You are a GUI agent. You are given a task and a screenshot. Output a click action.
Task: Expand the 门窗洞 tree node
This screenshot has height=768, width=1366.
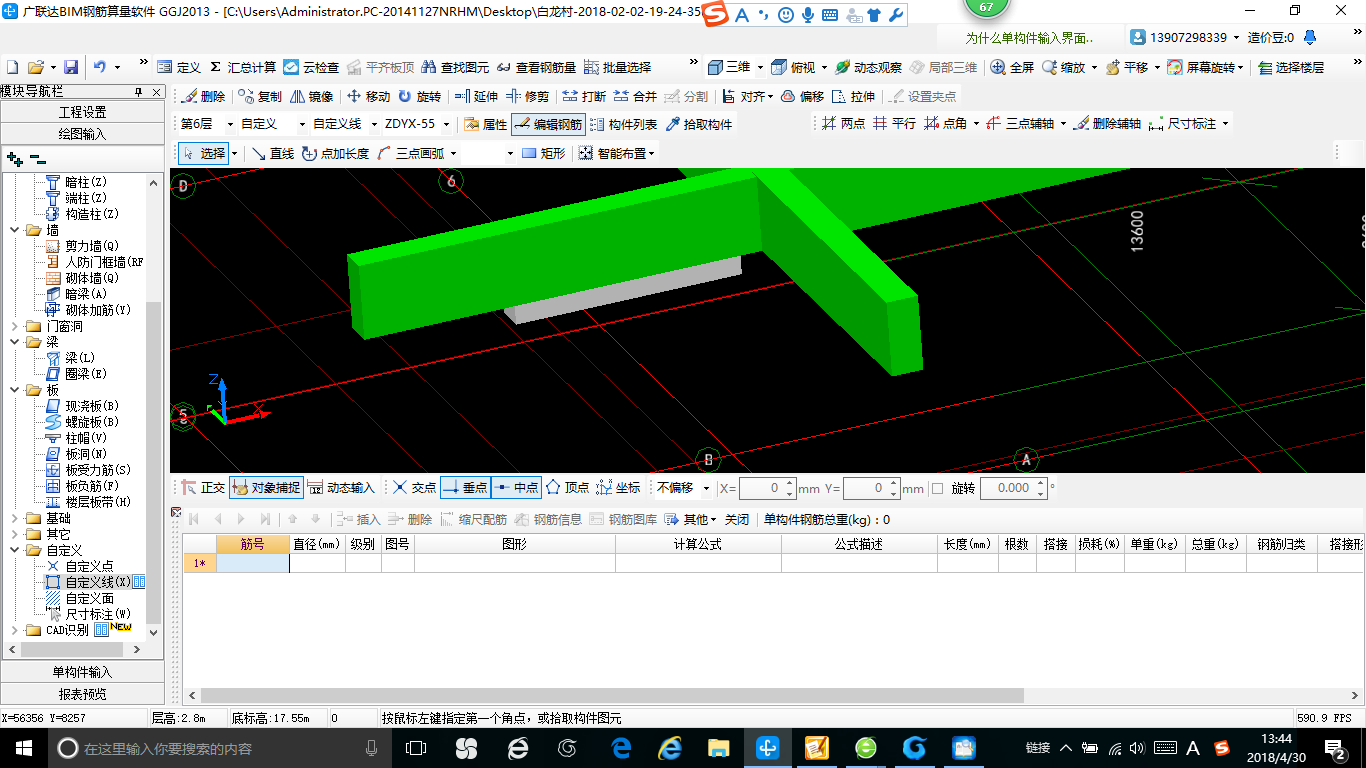(x=14, y=326)
